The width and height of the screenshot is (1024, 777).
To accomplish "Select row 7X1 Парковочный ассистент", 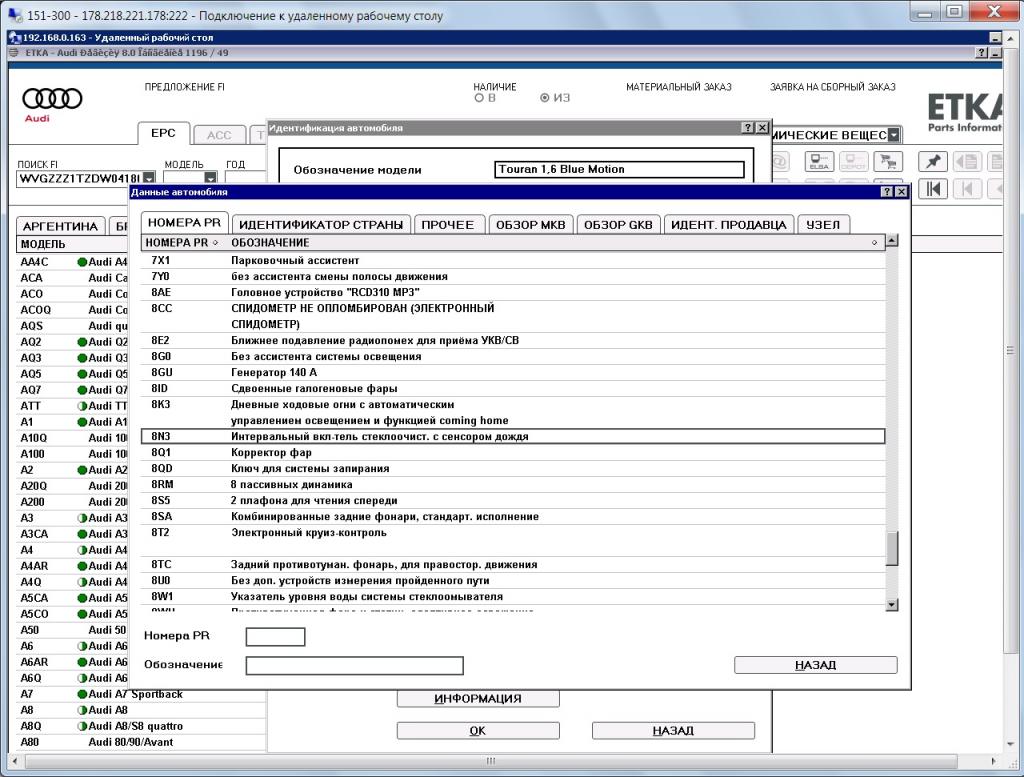I will click(513, 261).
